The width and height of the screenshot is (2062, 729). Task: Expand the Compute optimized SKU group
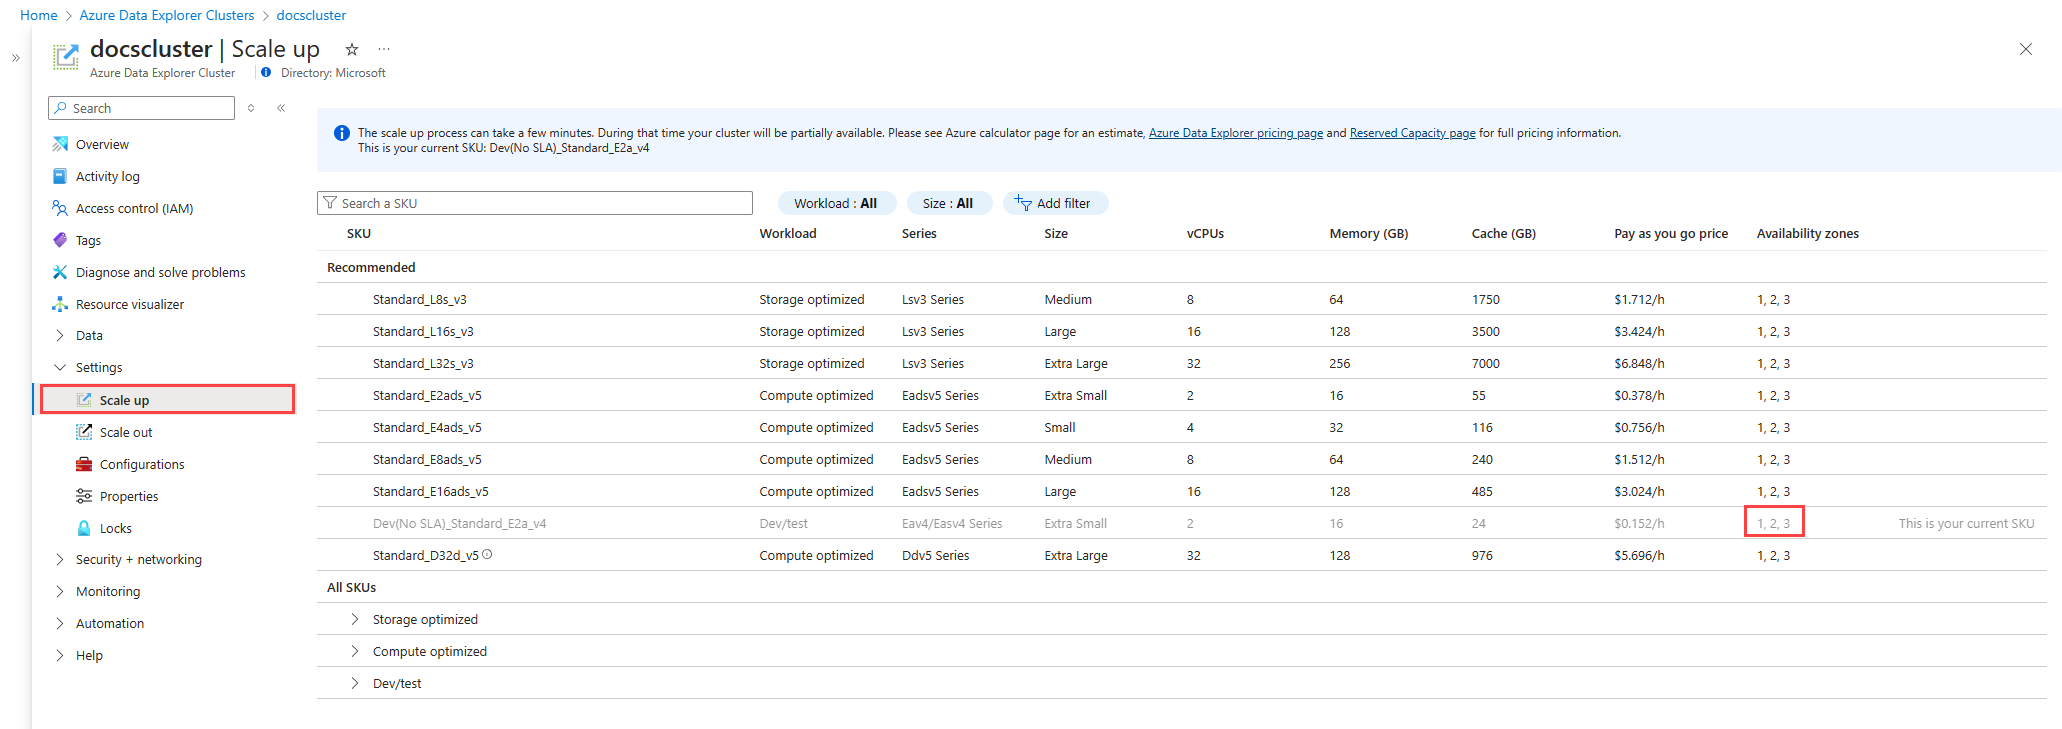[x=355, y=651]
